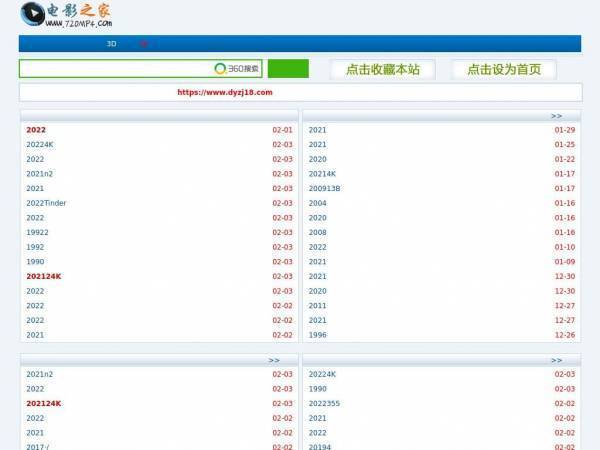Click the 360 search ring icon

(220, 69)
